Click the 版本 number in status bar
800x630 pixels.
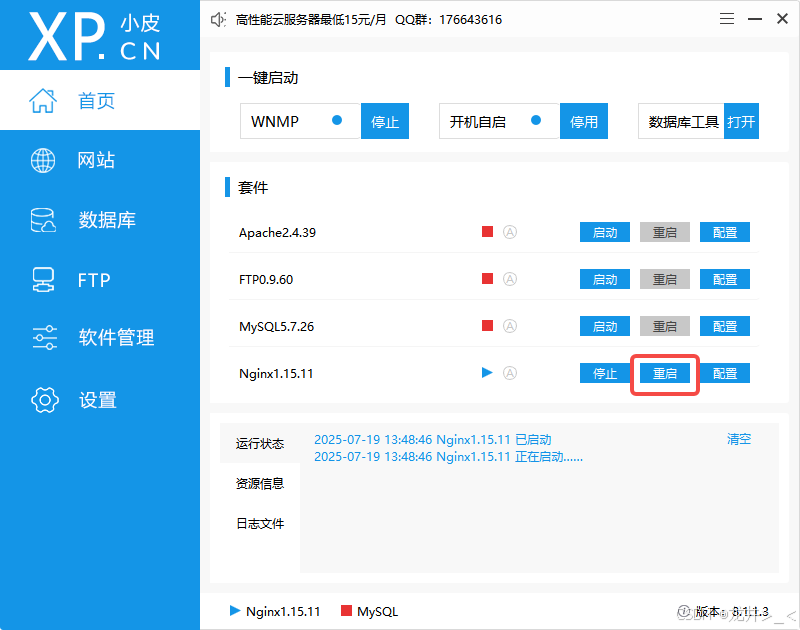pos(732,611)
